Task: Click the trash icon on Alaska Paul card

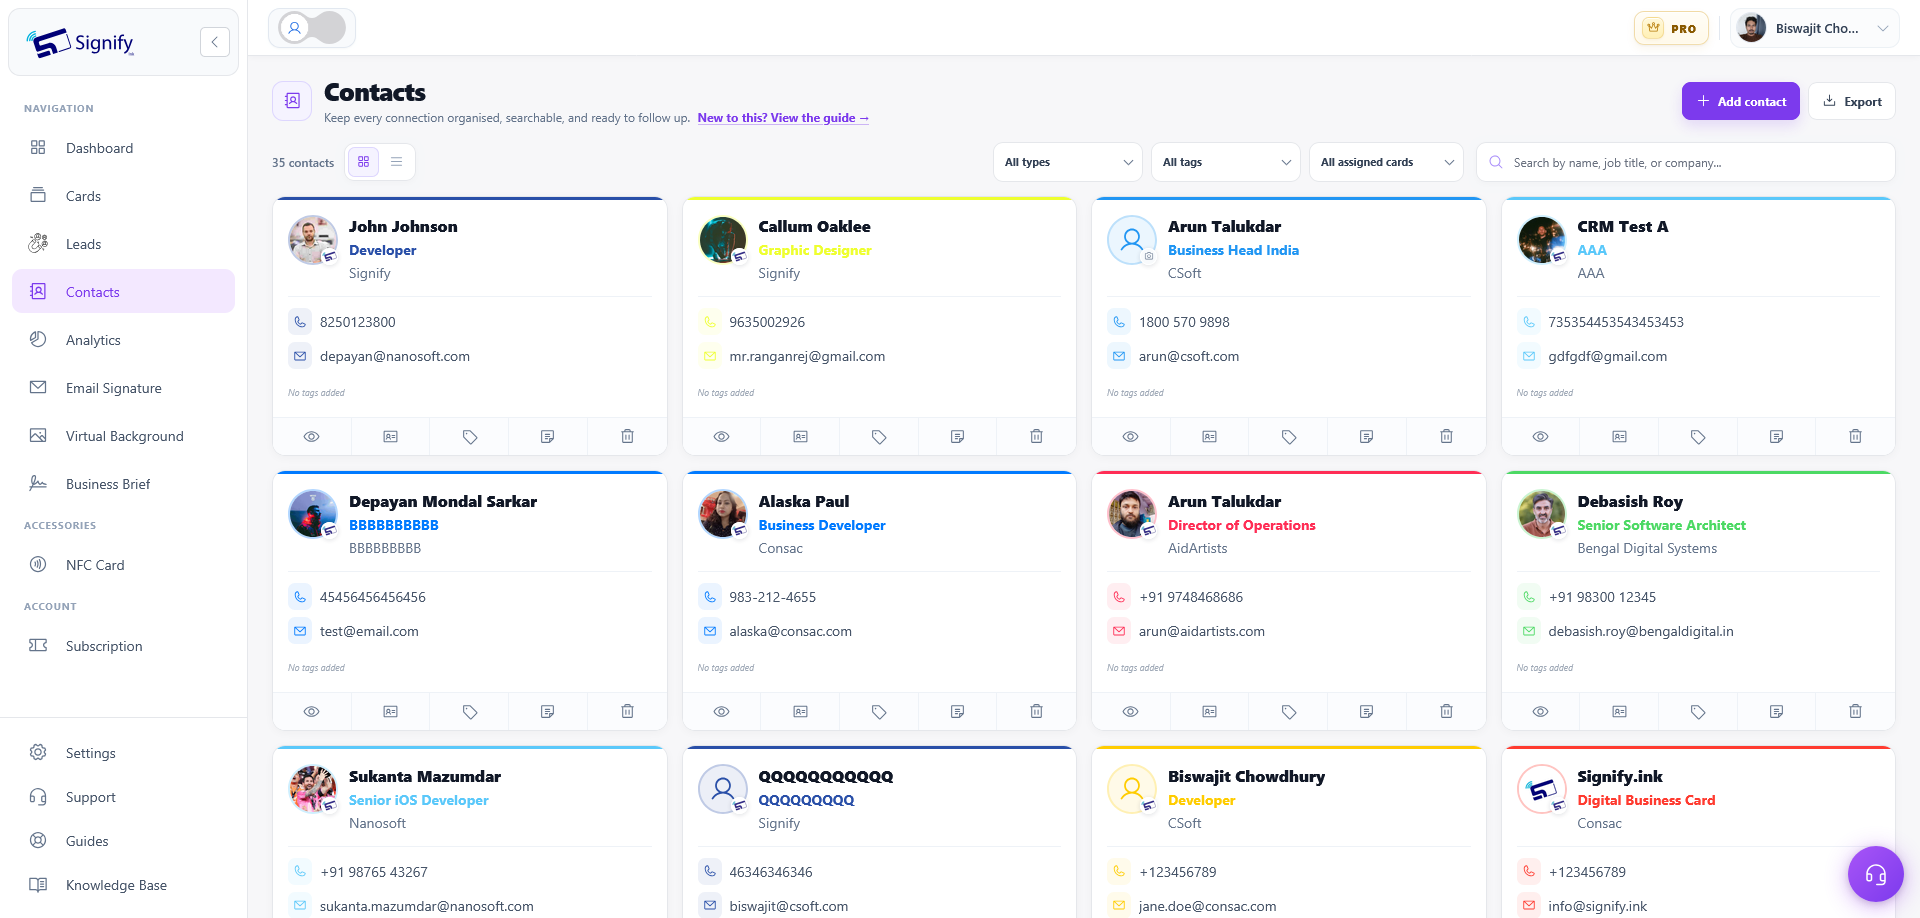Action: (x=1036, y=711)
